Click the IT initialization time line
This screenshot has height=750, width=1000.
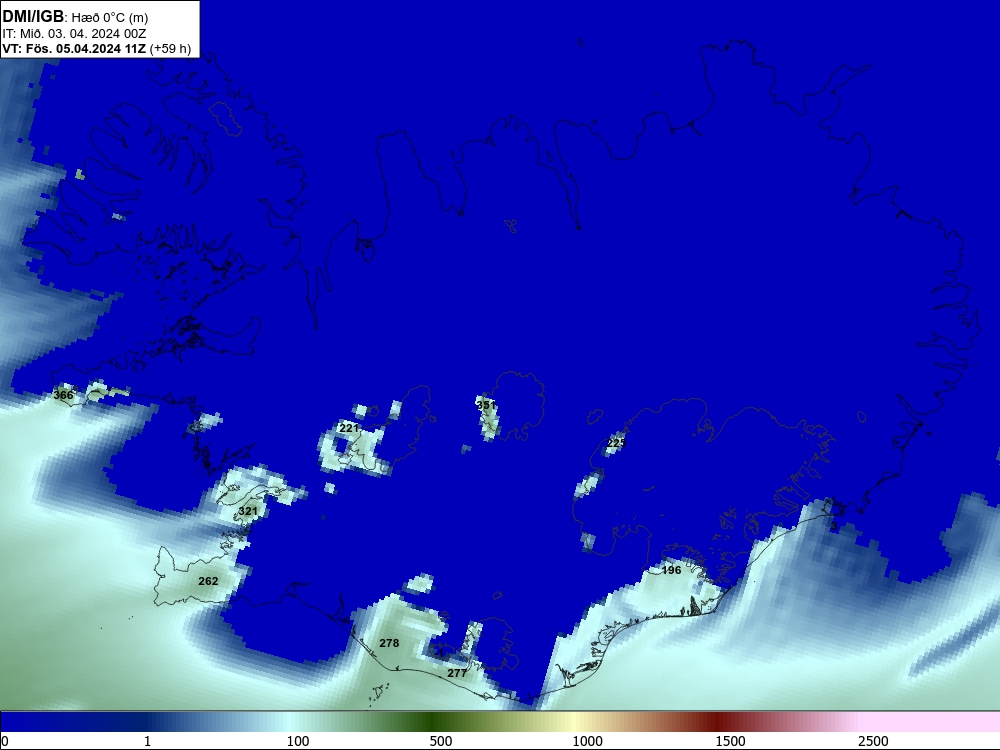pyautogui.click(x=74, y=33)
